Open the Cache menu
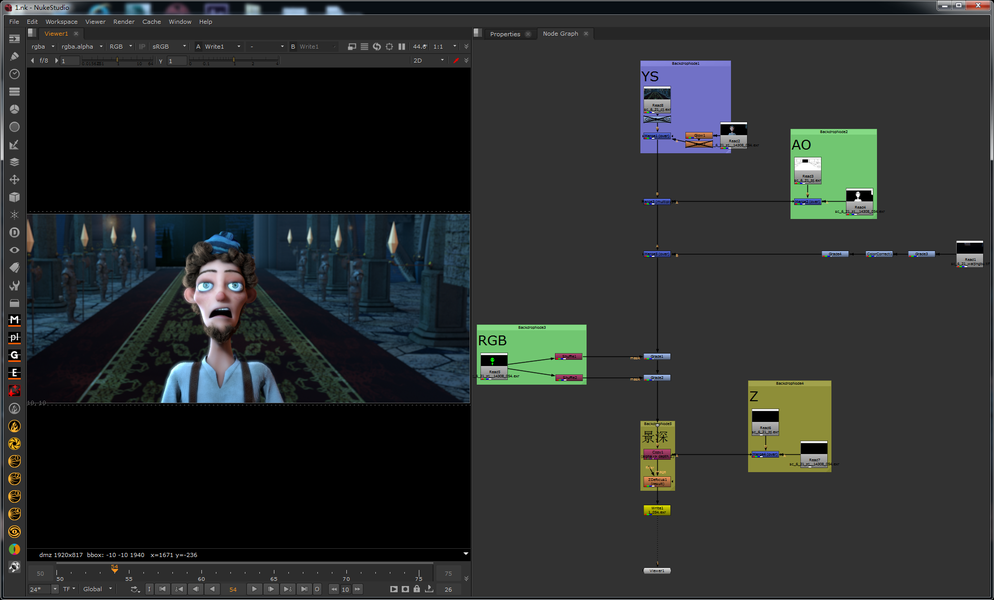The width and height of the screenshot is (994, 600). click(152, 22)
